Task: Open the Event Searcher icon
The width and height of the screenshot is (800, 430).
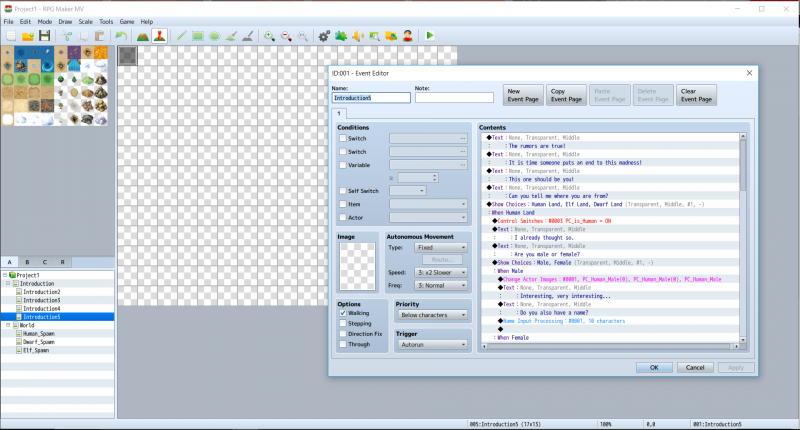Action: pos(374,36)
